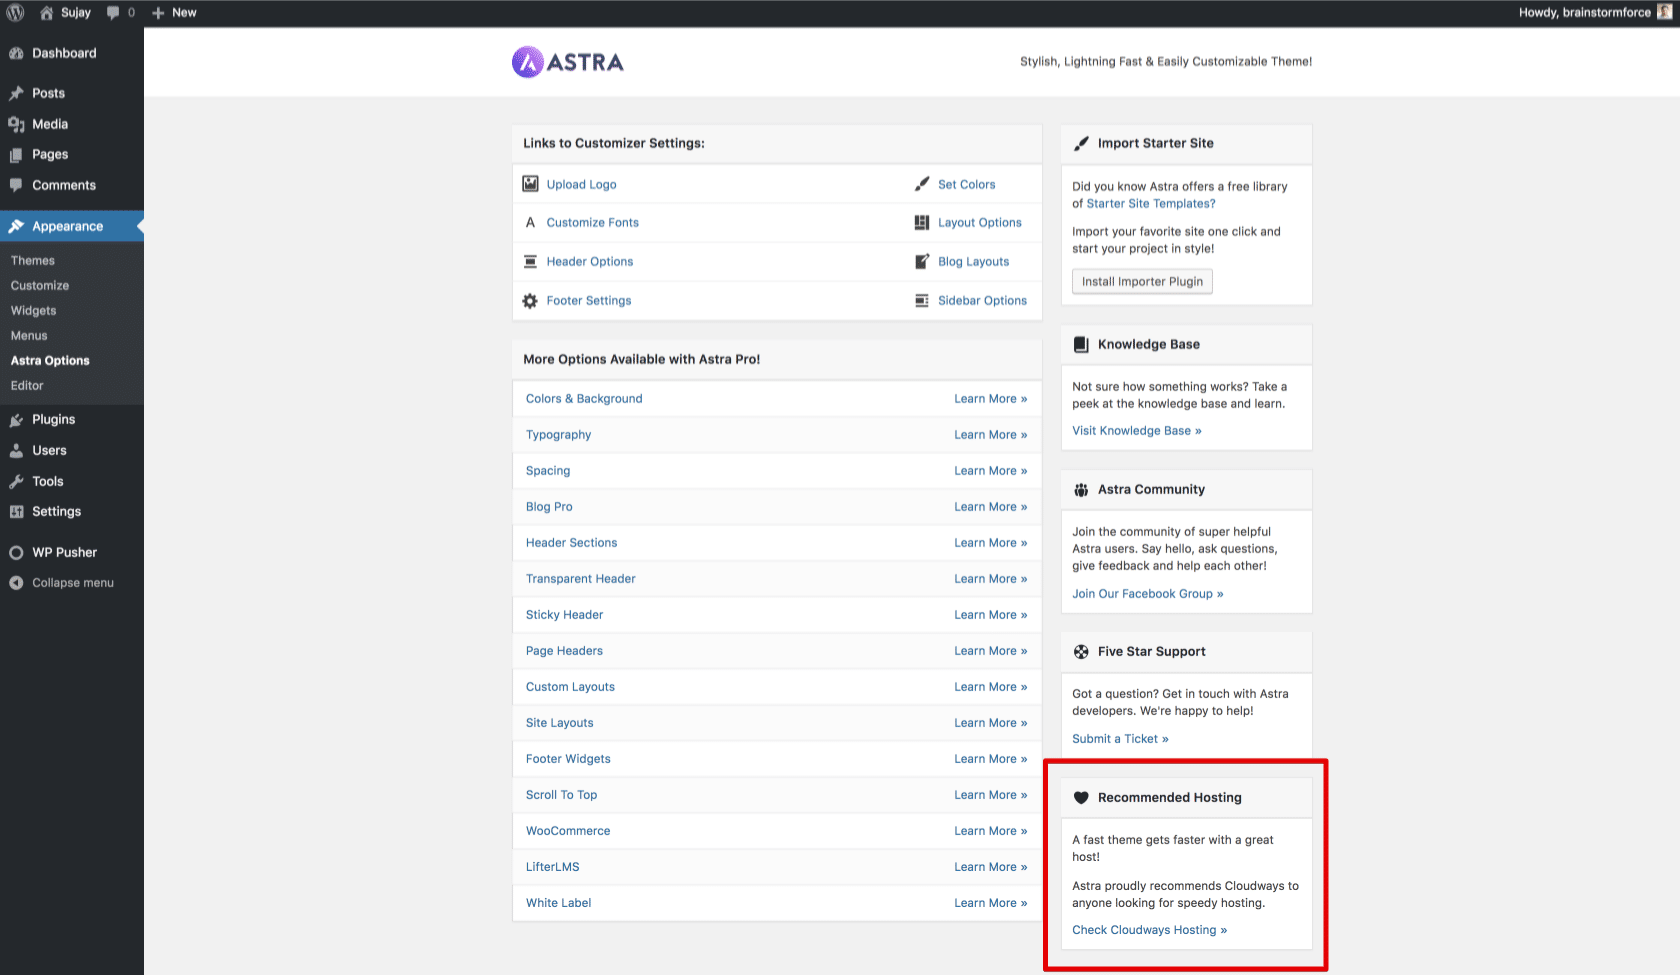
Task: Click the Astra logo
Action: 567,62
